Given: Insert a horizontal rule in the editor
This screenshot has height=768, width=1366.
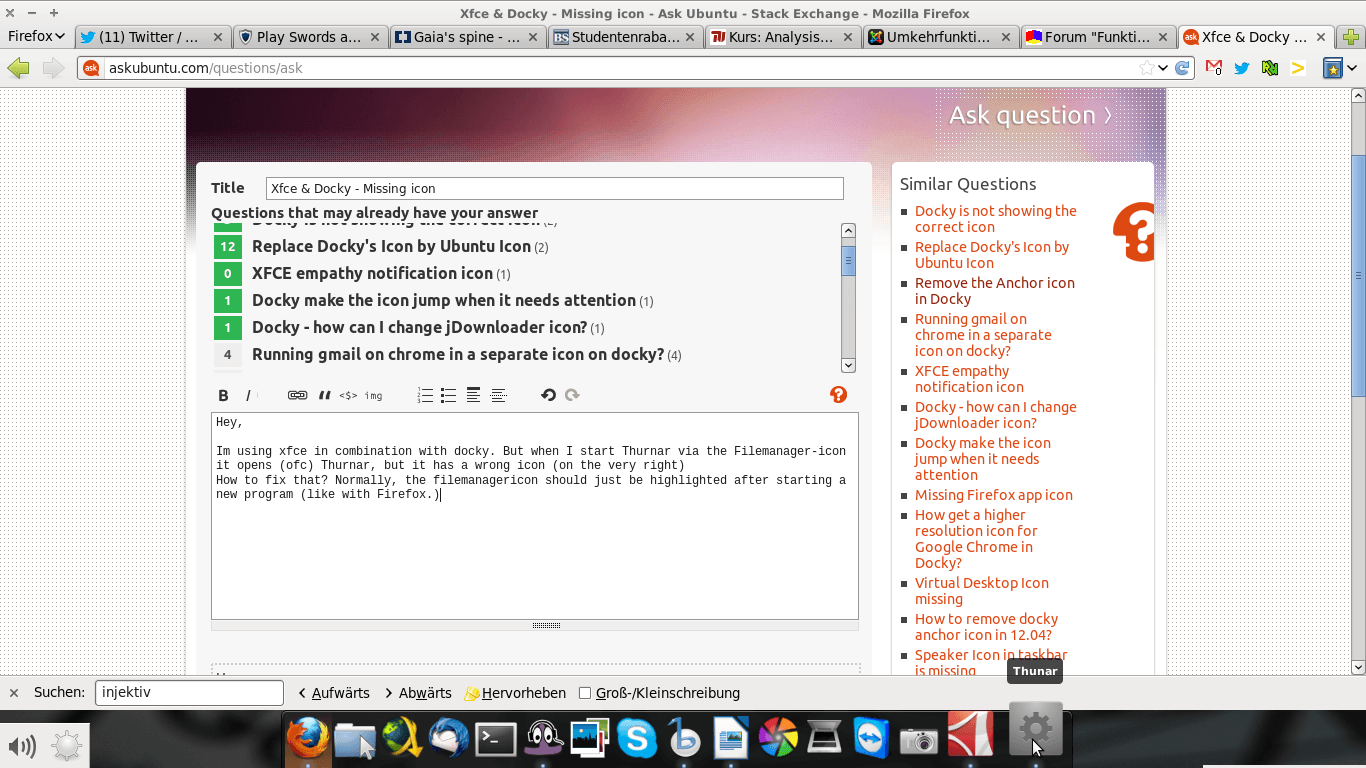Looking at the screenshot, I should coord(498,395).
